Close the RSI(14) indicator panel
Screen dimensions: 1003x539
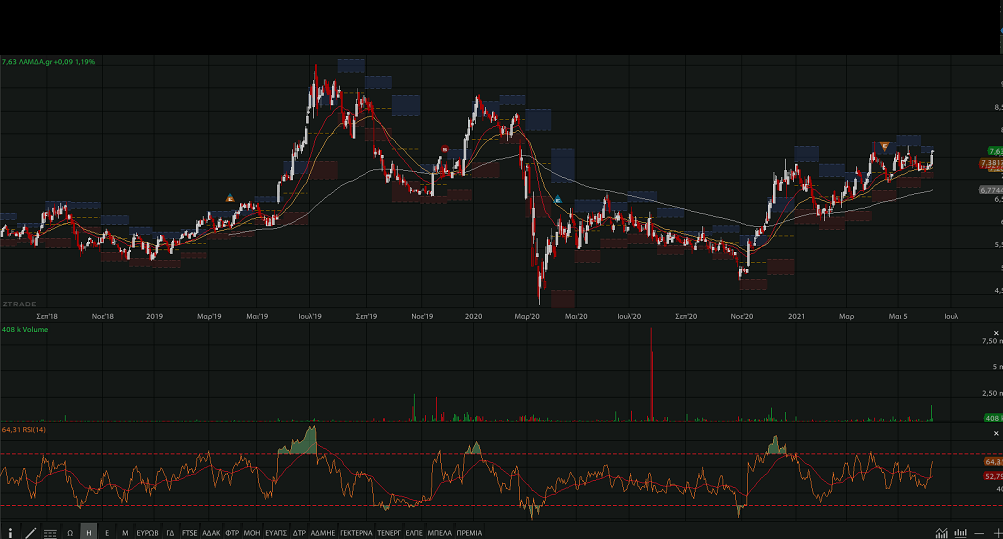click(x=996, y=432)
